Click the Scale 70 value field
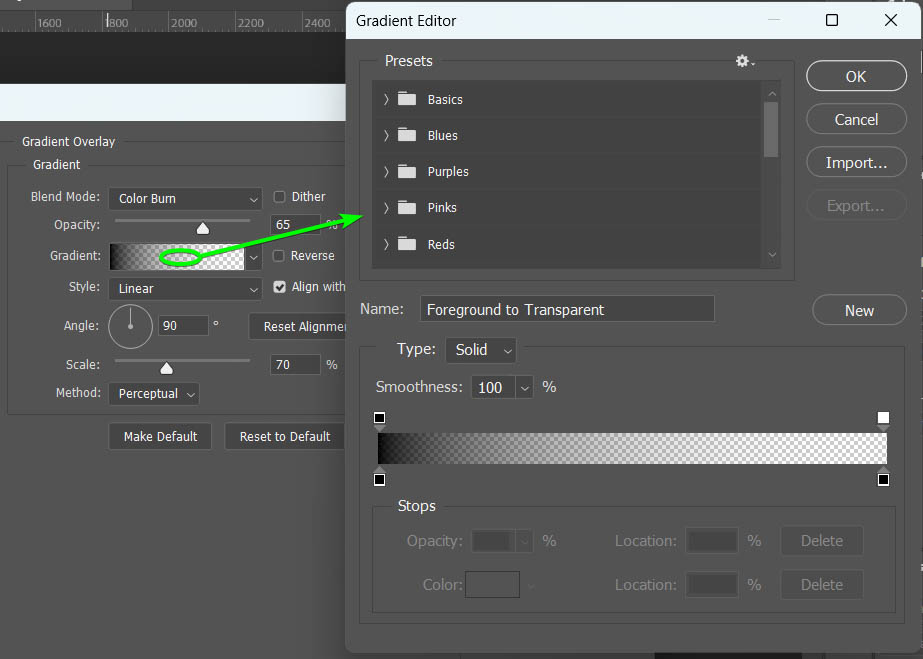This screenshot has width=923, height=659. tap(295, 365)
